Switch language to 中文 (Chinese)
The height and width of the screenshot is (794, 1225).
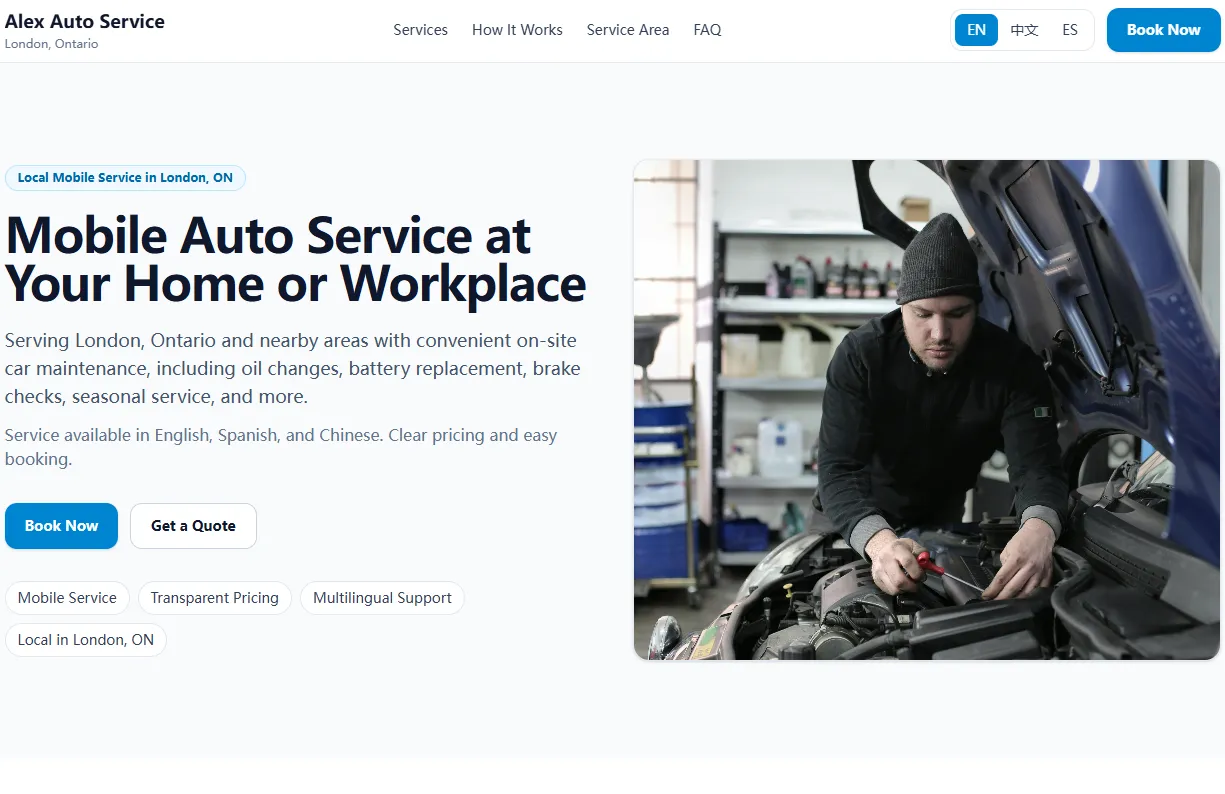coord(1023,30)
